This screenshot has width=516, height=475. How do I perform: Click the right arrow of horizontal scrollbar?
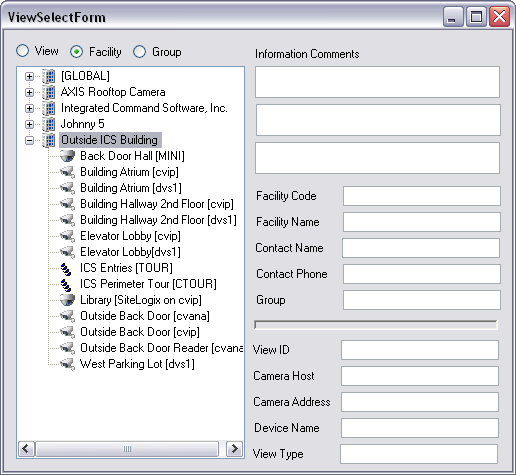pos(234,449)
